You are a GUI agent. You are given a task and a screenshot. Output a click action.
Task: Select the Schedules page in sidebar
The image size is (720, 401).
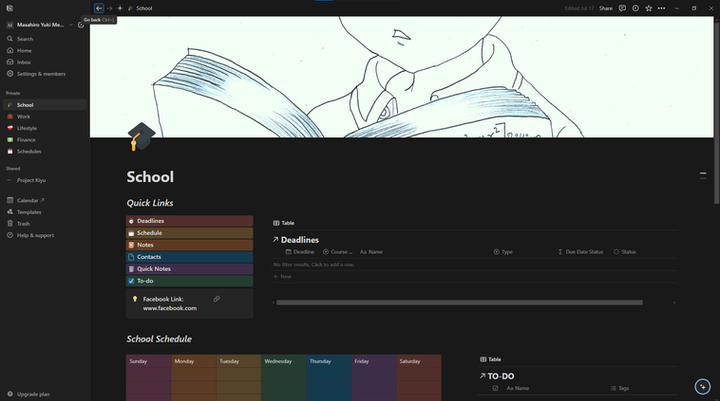point(44,151)
